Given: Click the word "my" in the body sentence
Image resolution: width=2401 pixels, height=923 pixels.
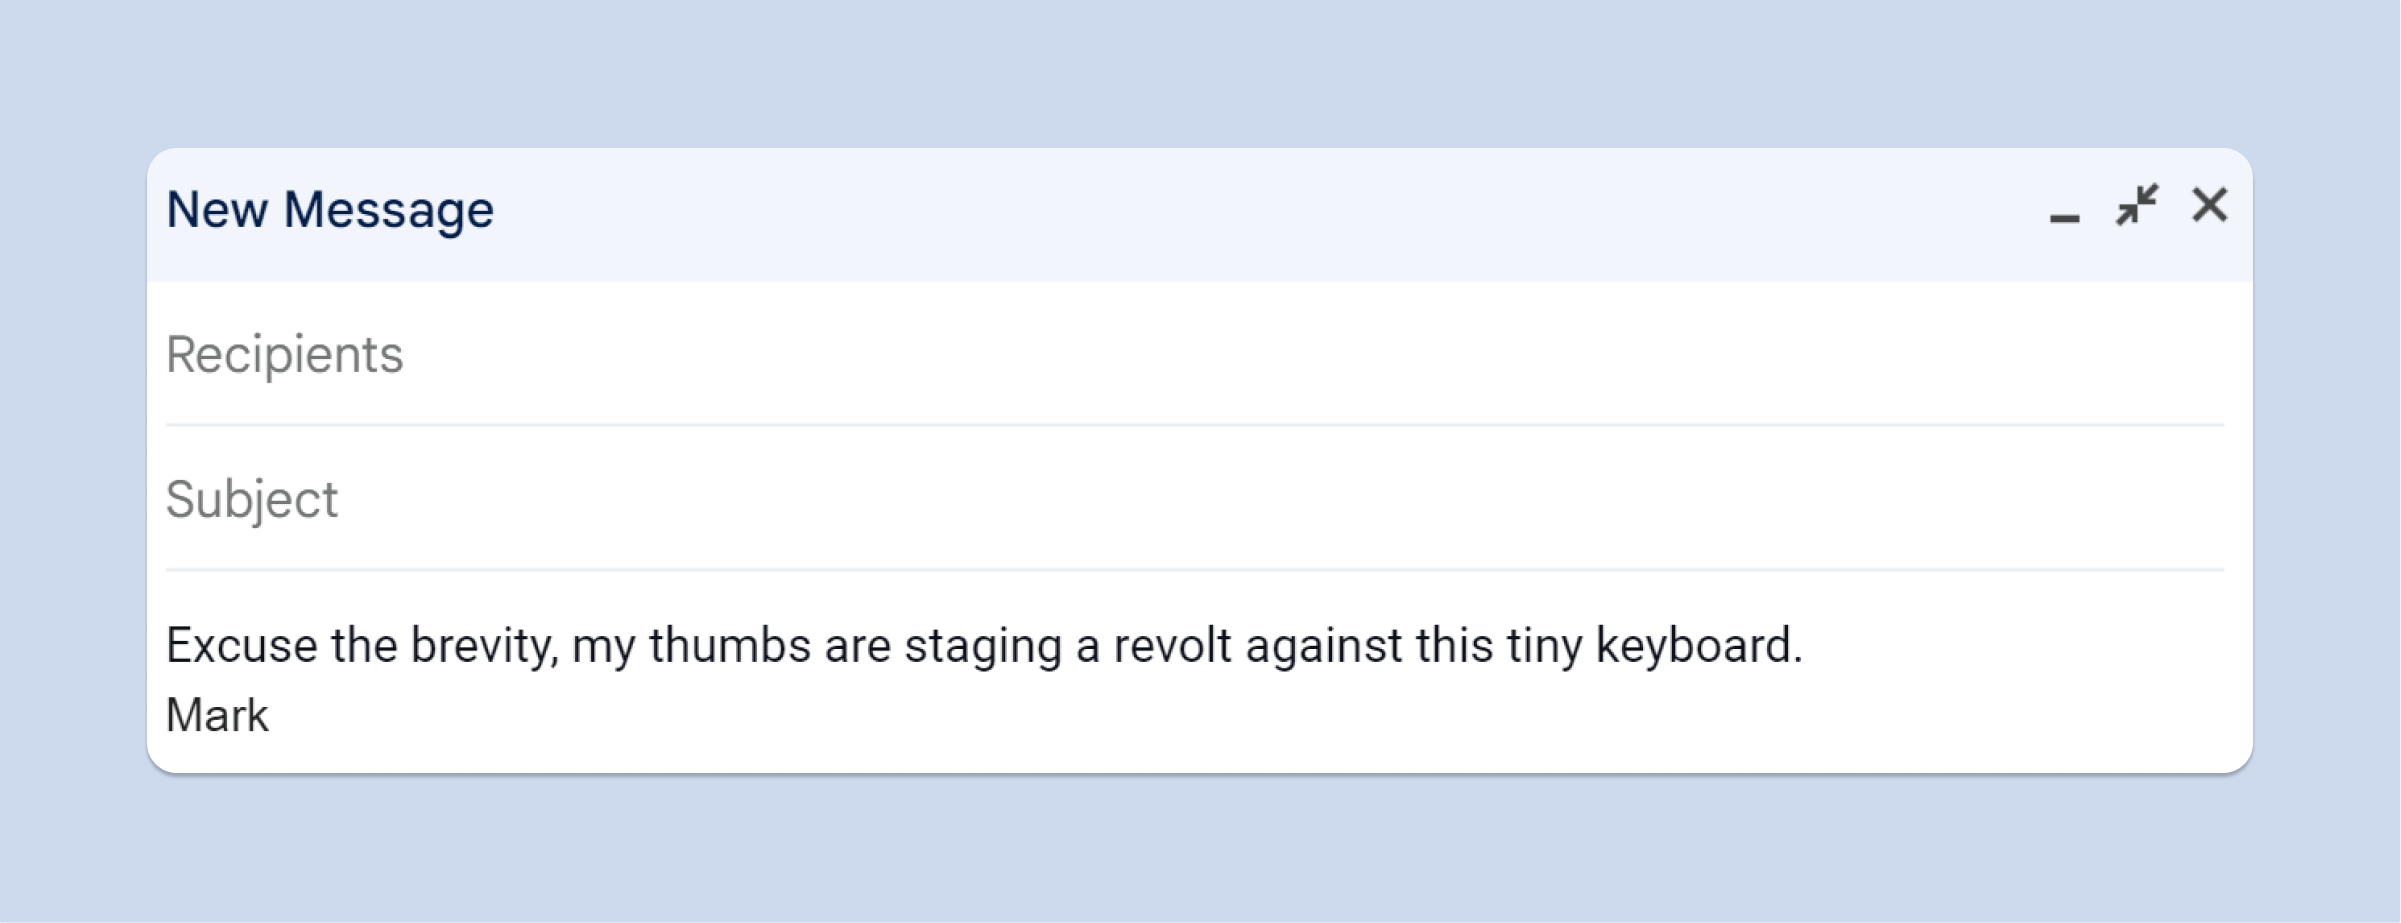Looking at the screenshot, I should coord(603,647).
